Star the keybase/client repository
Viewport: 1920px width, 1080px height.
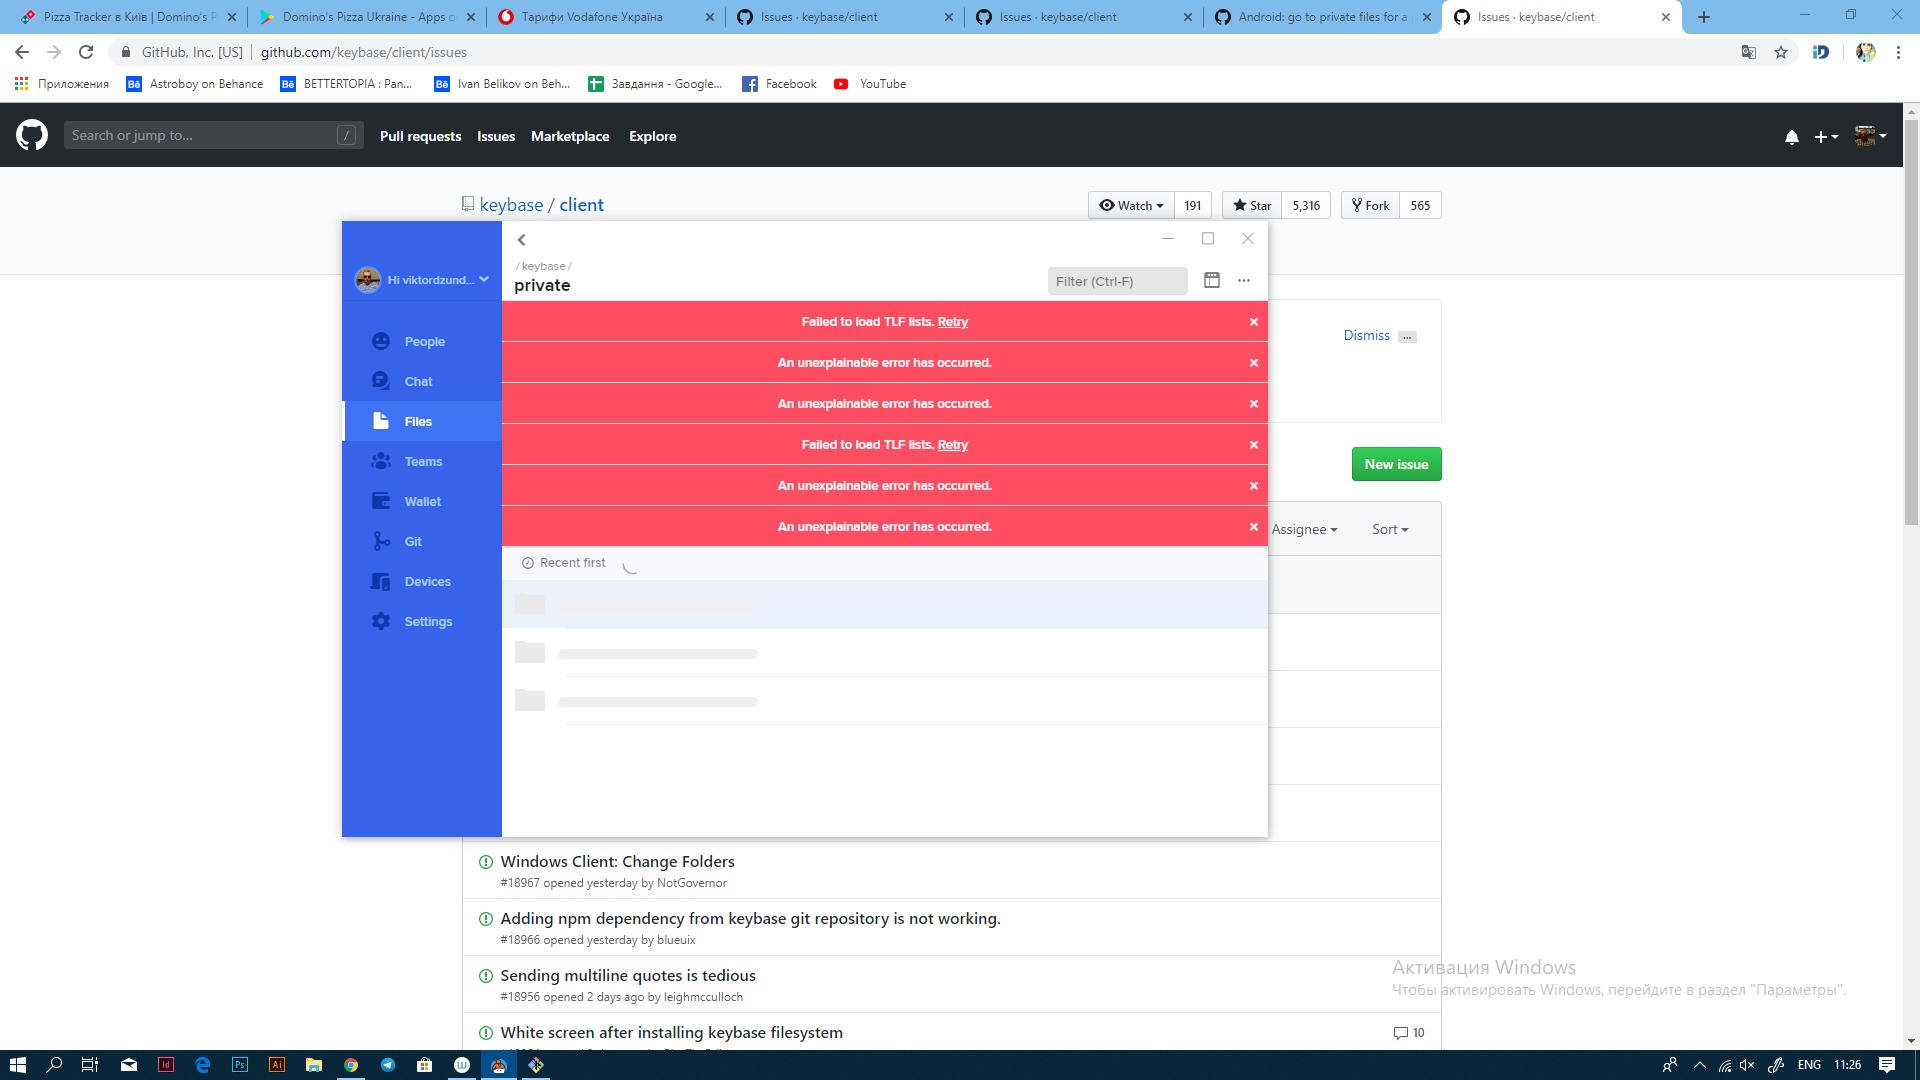point(1251,205)
